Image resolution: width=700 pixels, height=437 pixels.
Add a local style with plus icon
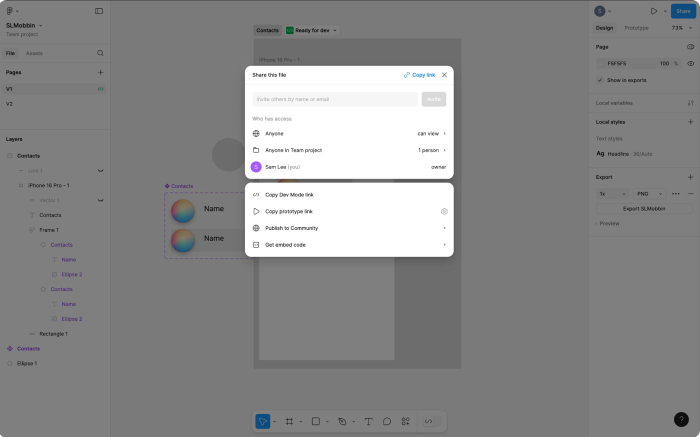coord(691,122)
